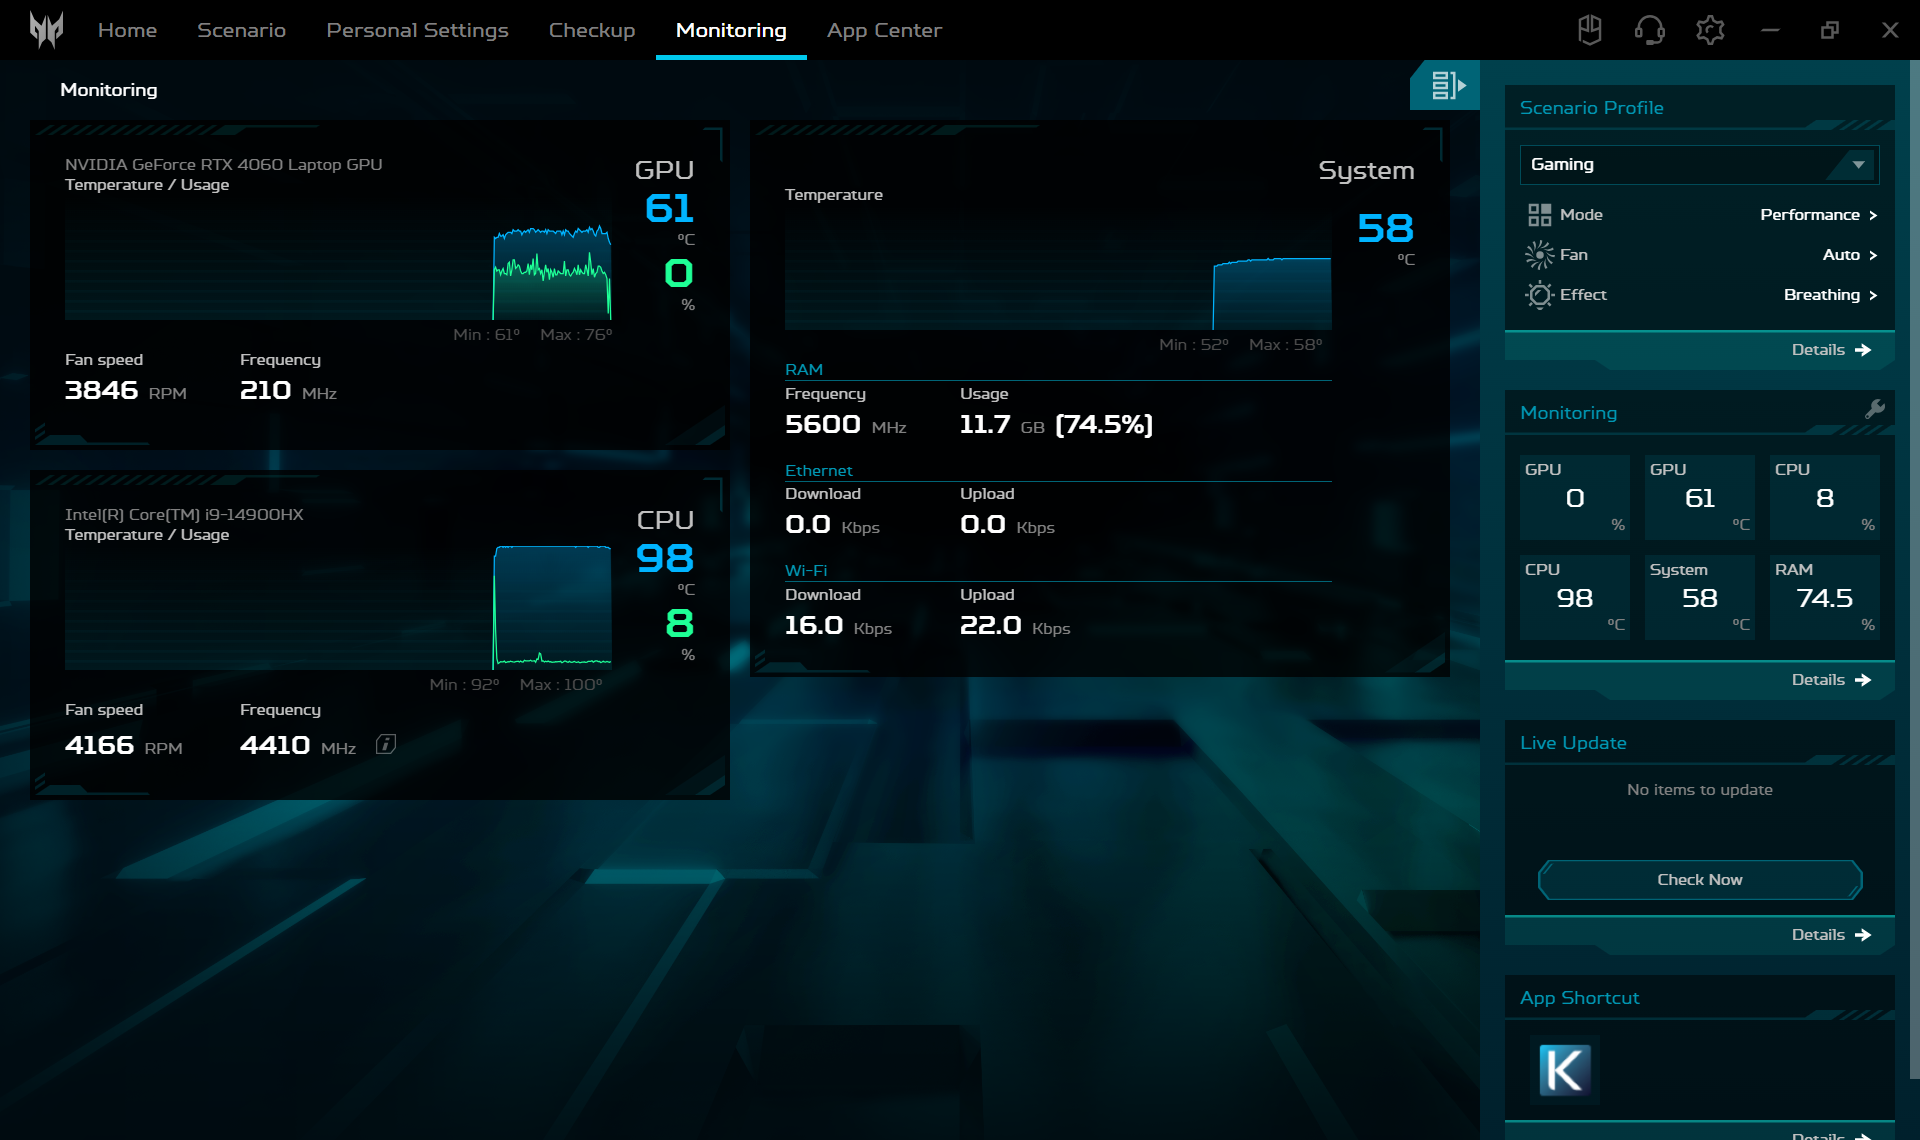Open Scenario Profile Details link

click(1830, 350)
